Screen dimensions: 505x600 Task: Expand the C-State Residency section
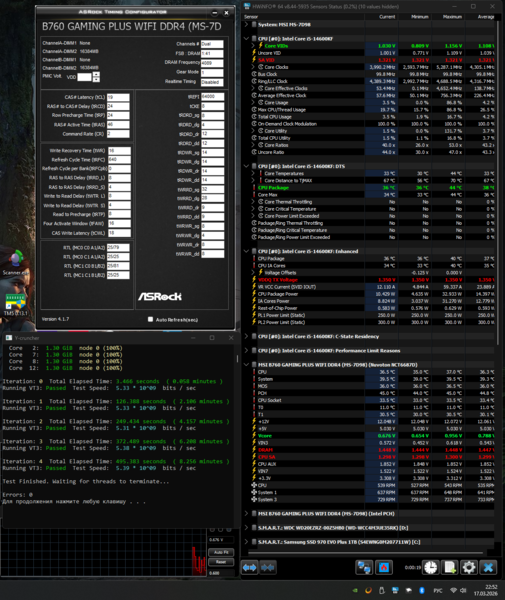click(x=246, y=336)
